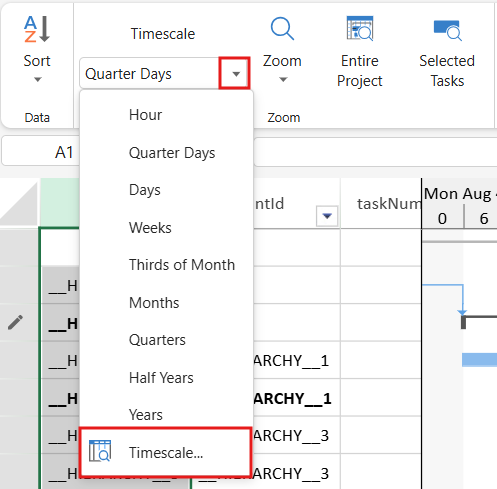Click the taskNum column header

(381, 203)
